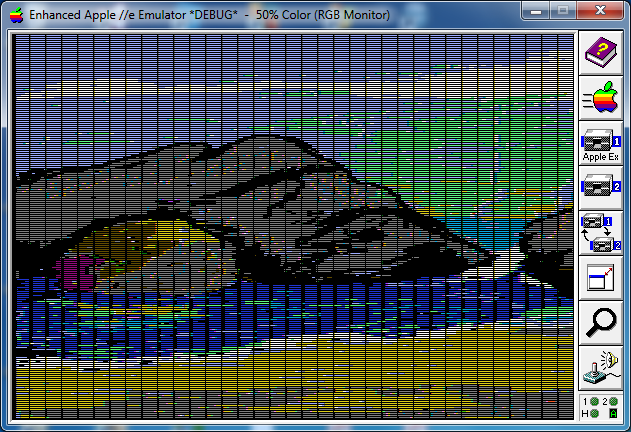Image resolution: width=631 pixels, height=432 pixels.
Task: Close the Apple //e Emulator window
Action: click(600, 10)
